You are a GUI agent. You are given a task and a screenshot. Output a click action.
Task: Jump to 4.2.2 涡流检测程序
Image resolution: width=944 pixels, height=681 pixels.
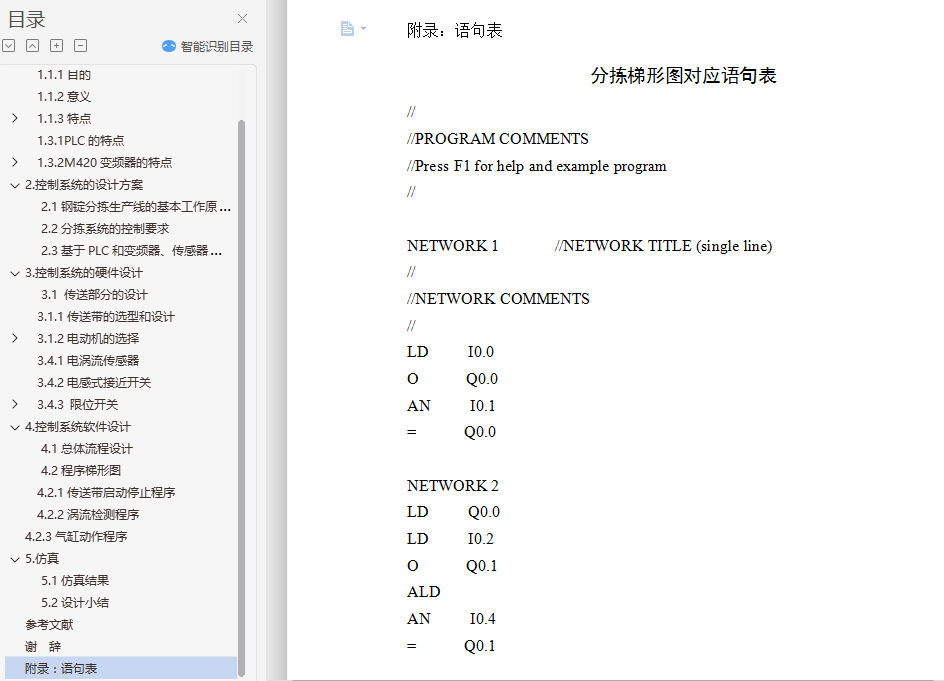[x=88, y=514]
